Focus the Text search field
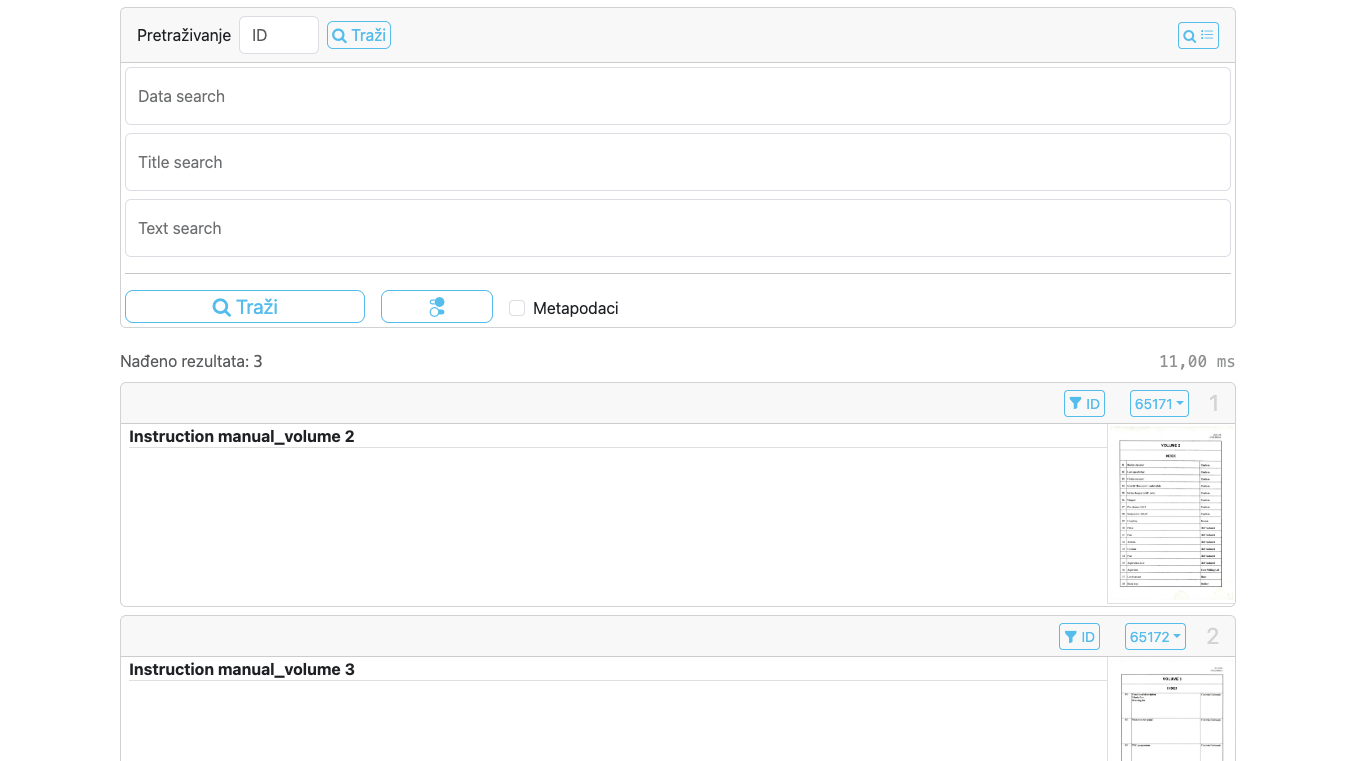Image resolution: width=1359 pixels, height=761 pixels. tap(678, 228)
